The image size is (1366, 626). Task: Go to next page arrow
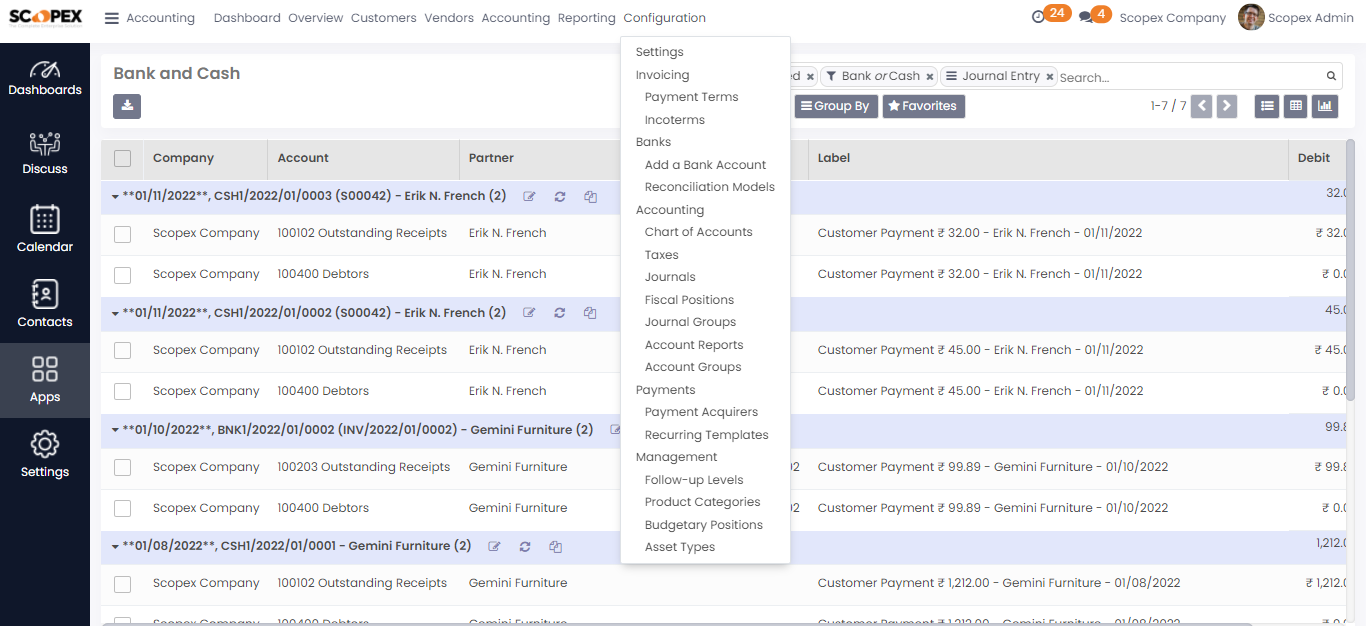pos(1227,106)
